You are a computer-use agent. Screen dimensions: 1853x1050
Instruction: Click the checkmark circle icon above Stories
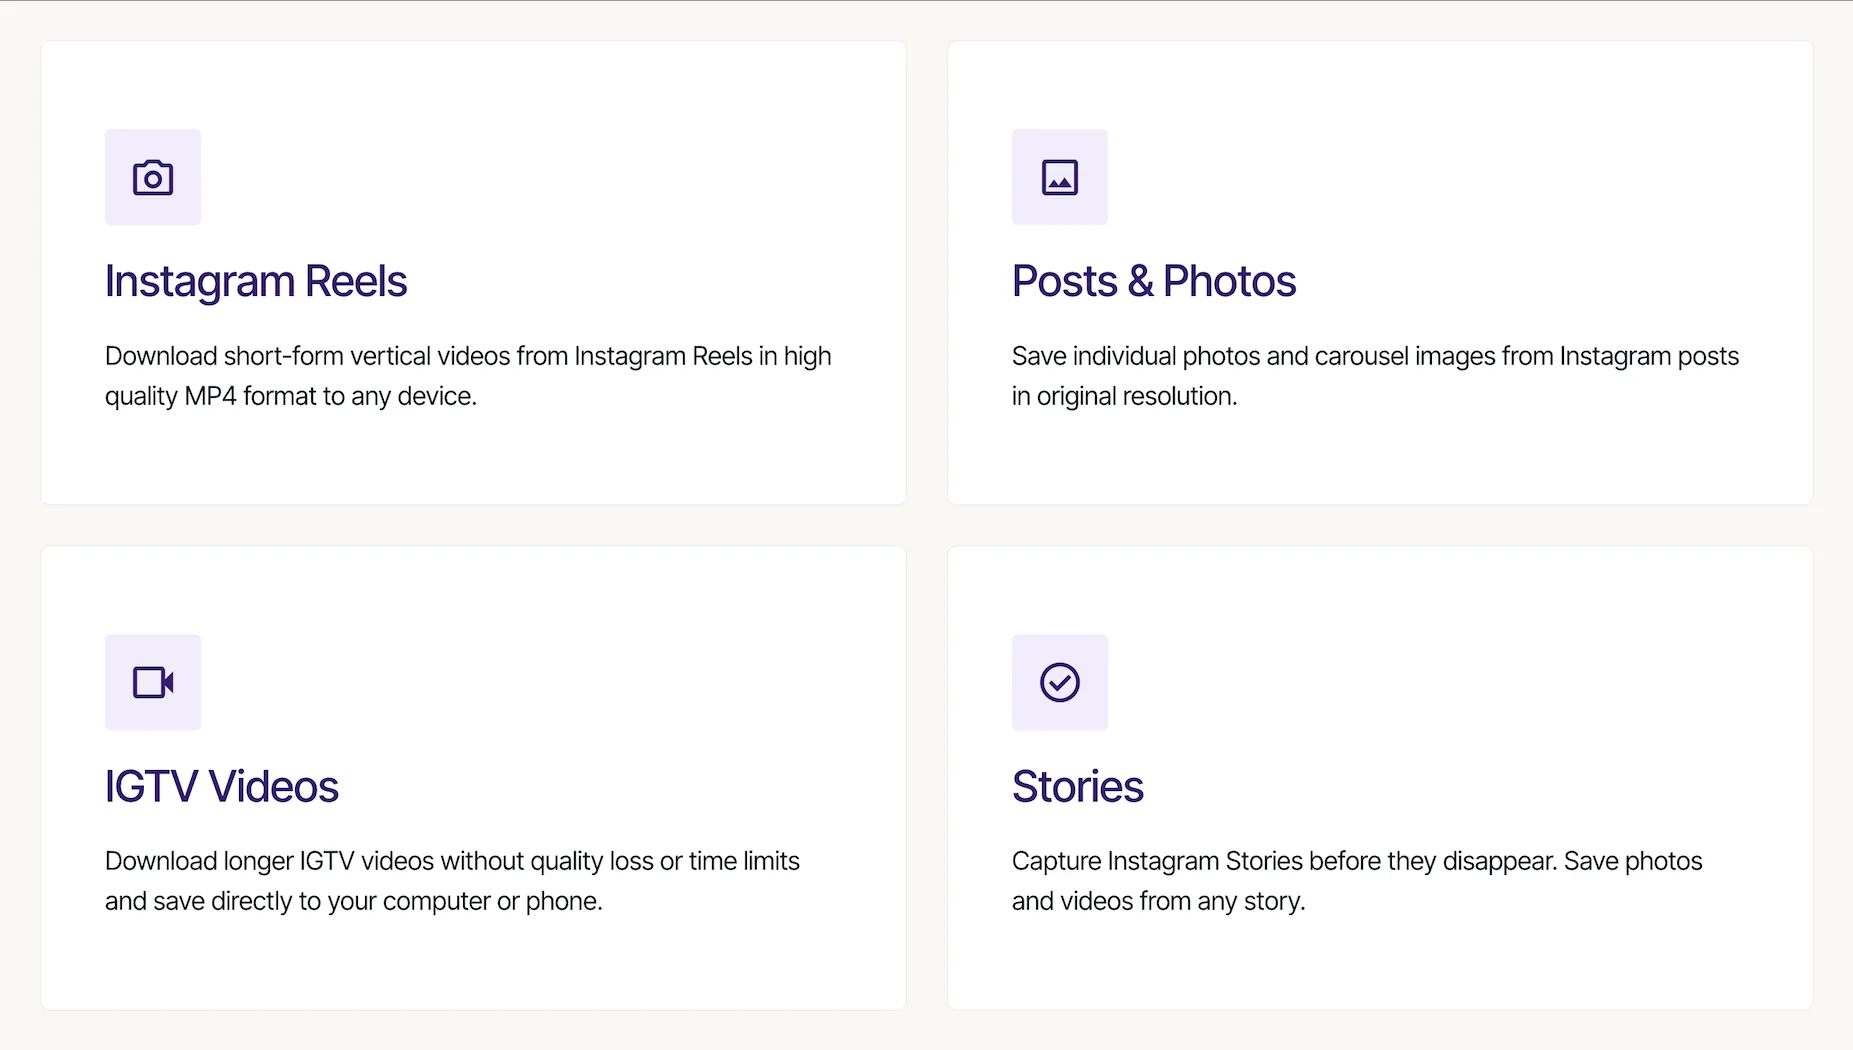tap(1060, 683)
